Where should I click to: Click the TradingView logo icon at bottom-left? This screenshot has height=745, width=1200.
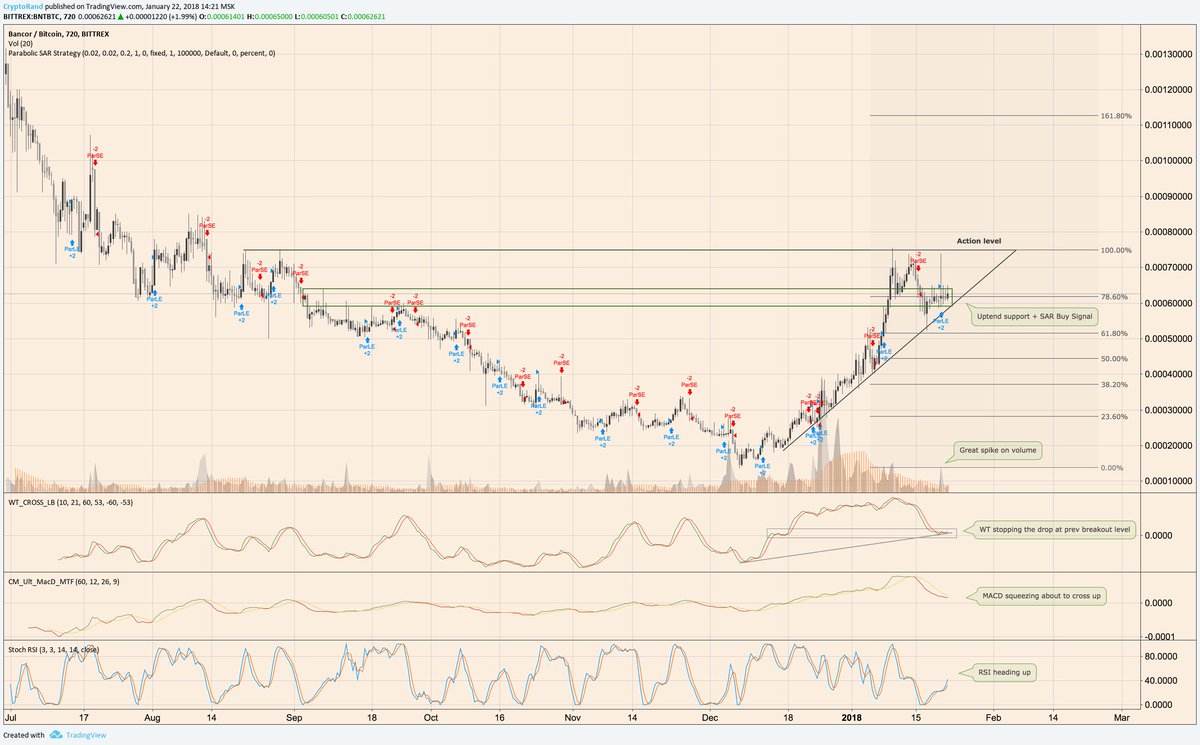58,736
